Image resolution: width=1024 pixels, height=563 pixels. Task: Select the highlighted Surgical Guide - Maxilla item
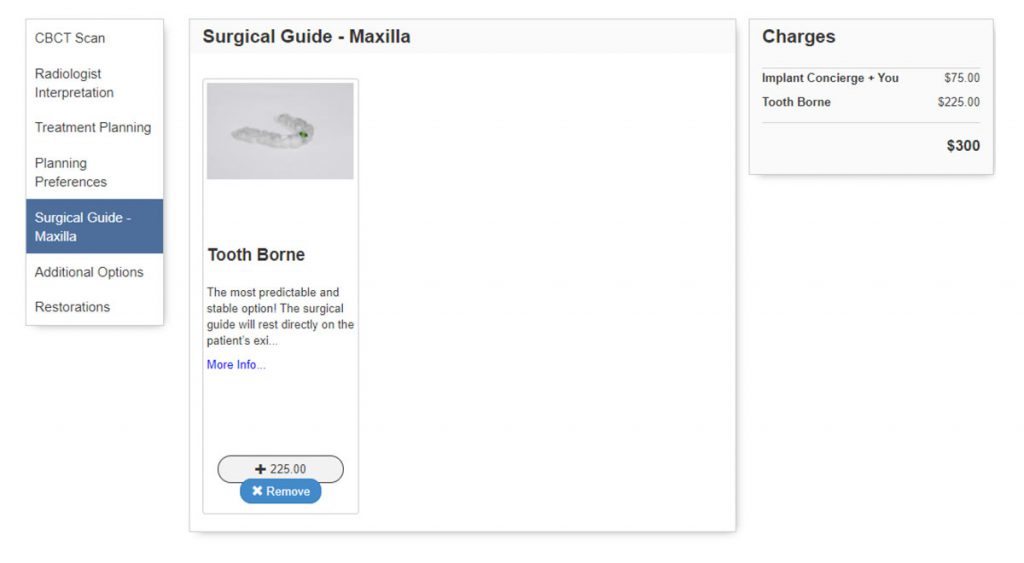[x=94, y=226]
